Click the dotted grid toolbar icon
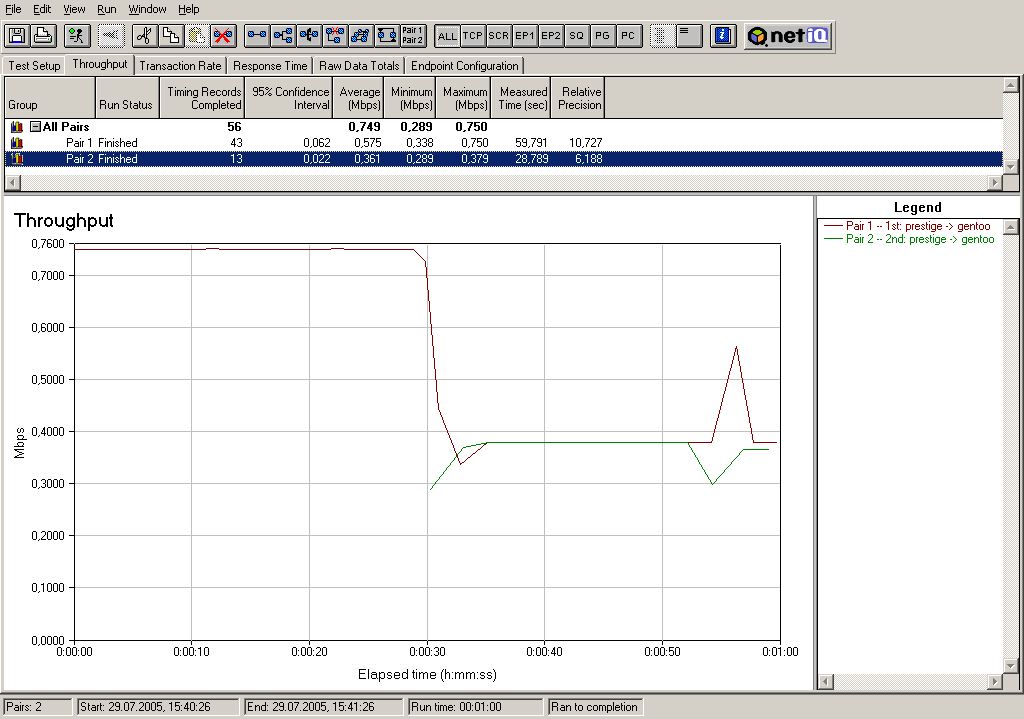1024x719 pixels. (662, 35)
